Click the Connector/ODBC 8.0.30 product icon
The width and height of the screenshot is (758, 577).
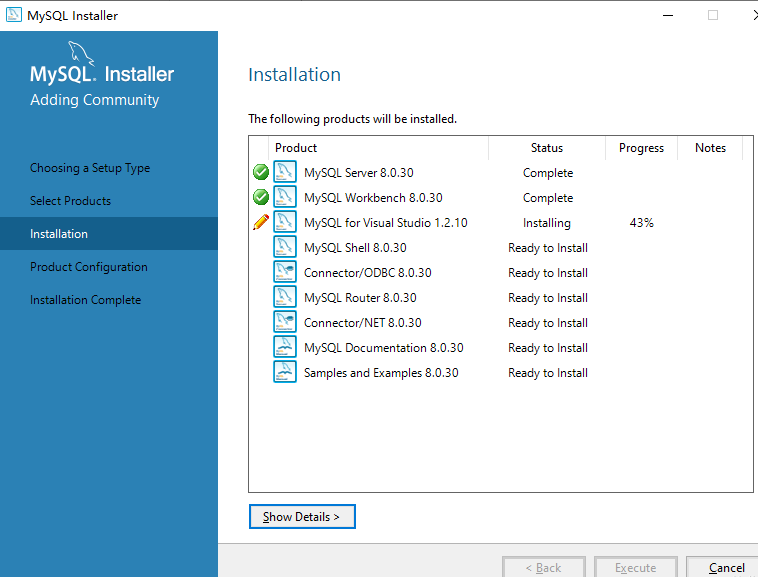(x=285, y=272)
